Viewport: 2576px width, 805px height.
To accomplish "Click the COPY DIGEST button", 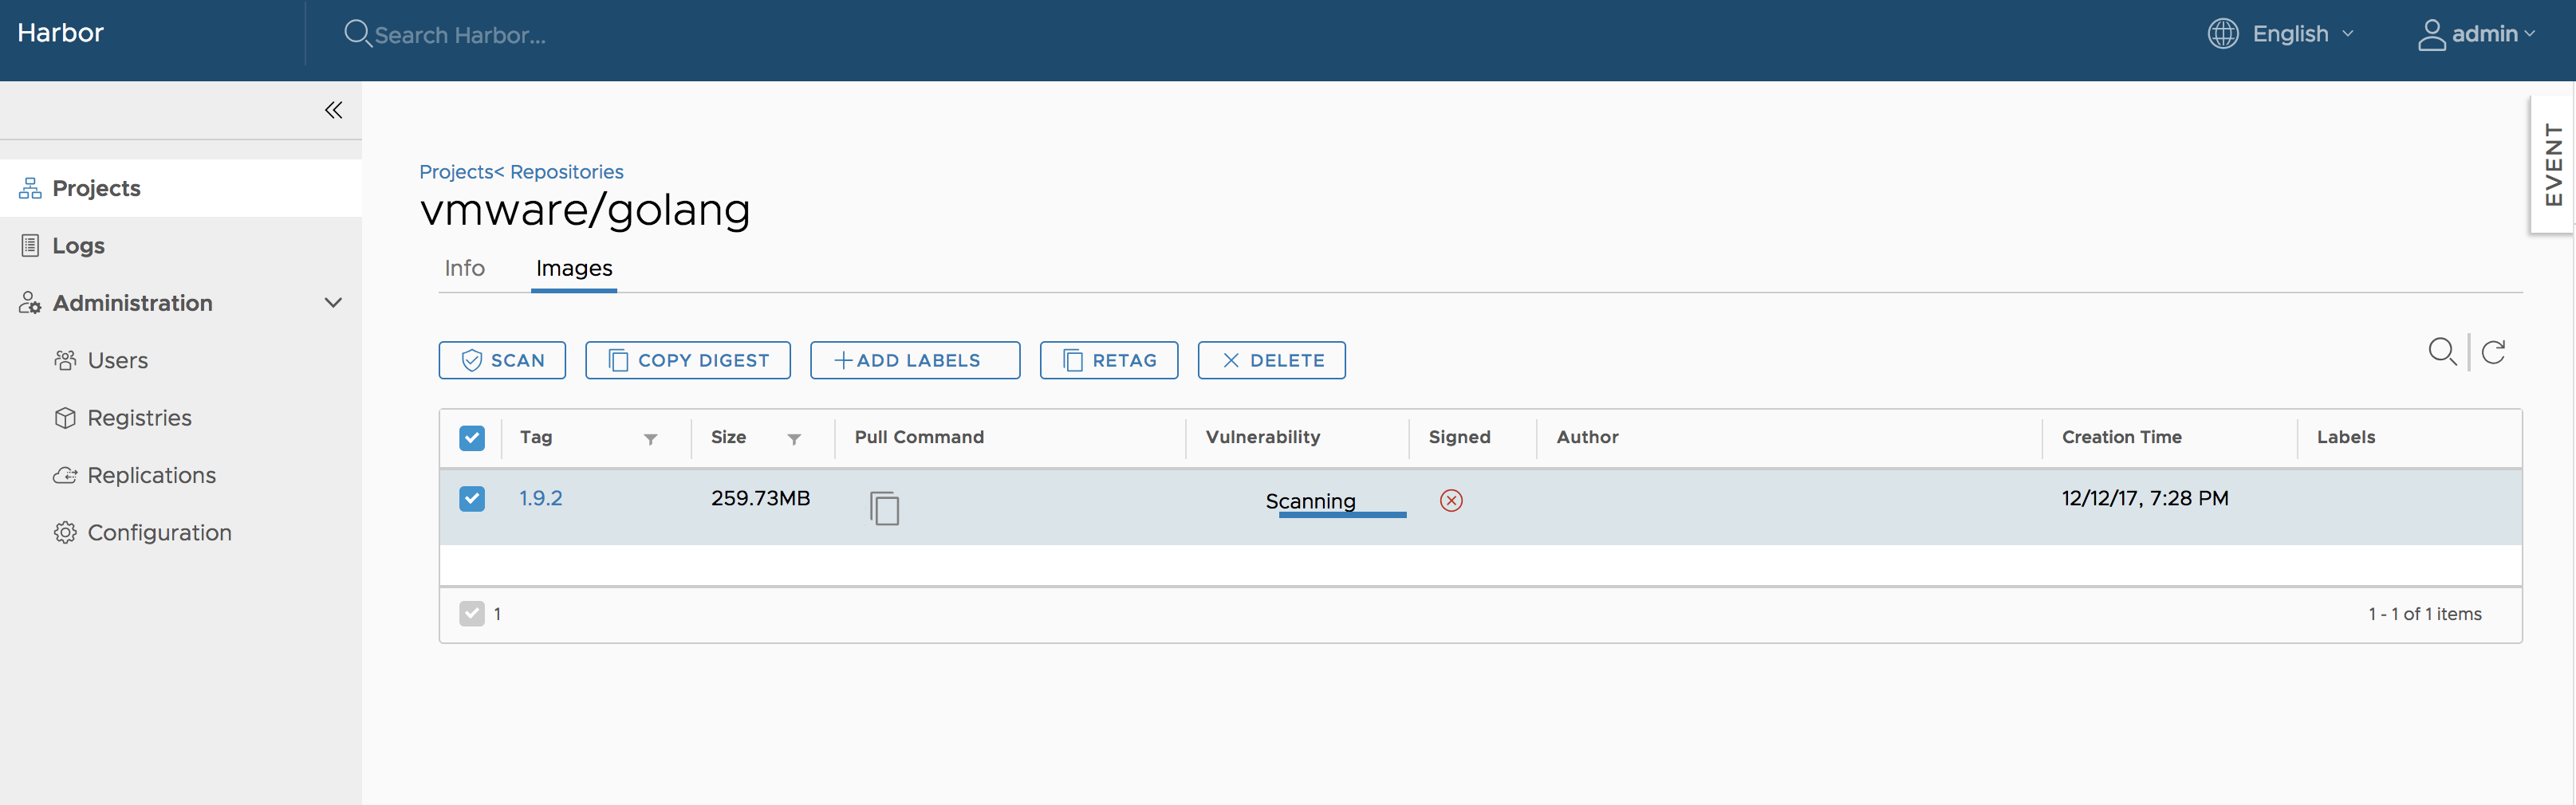I will (688, 360).
